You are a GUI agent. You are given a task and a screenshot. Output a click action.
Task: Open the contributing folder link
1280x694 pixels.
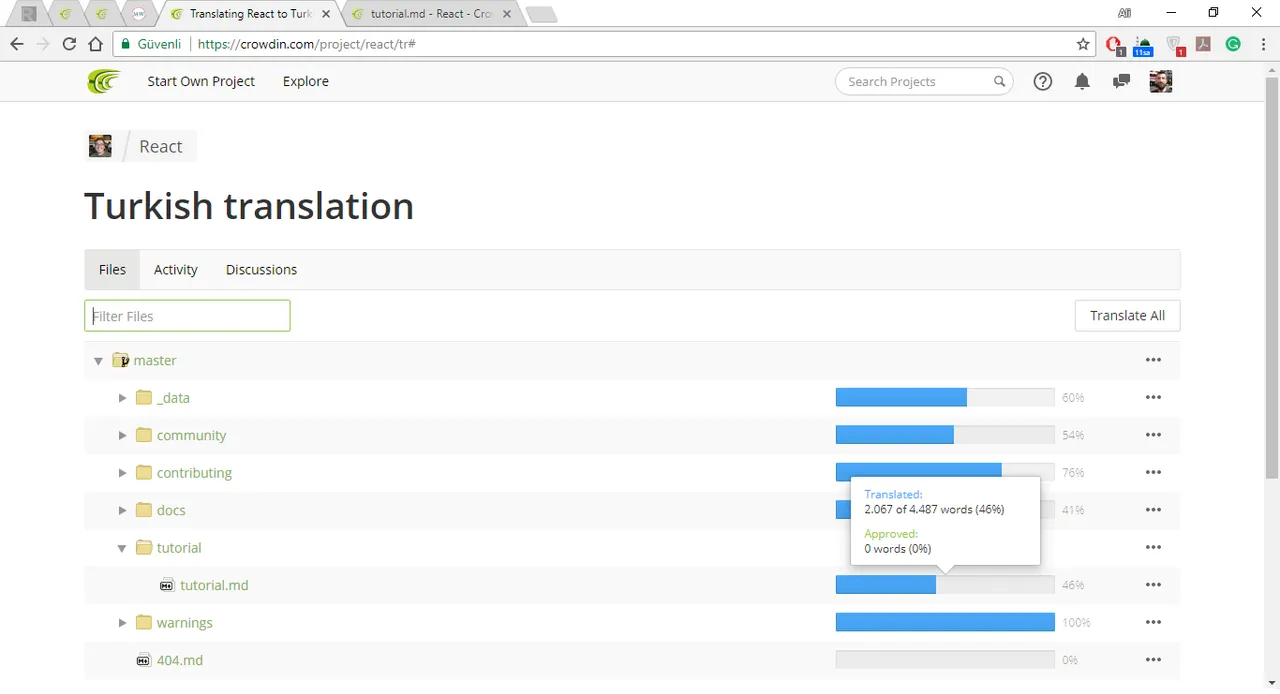tap(194, 473)
